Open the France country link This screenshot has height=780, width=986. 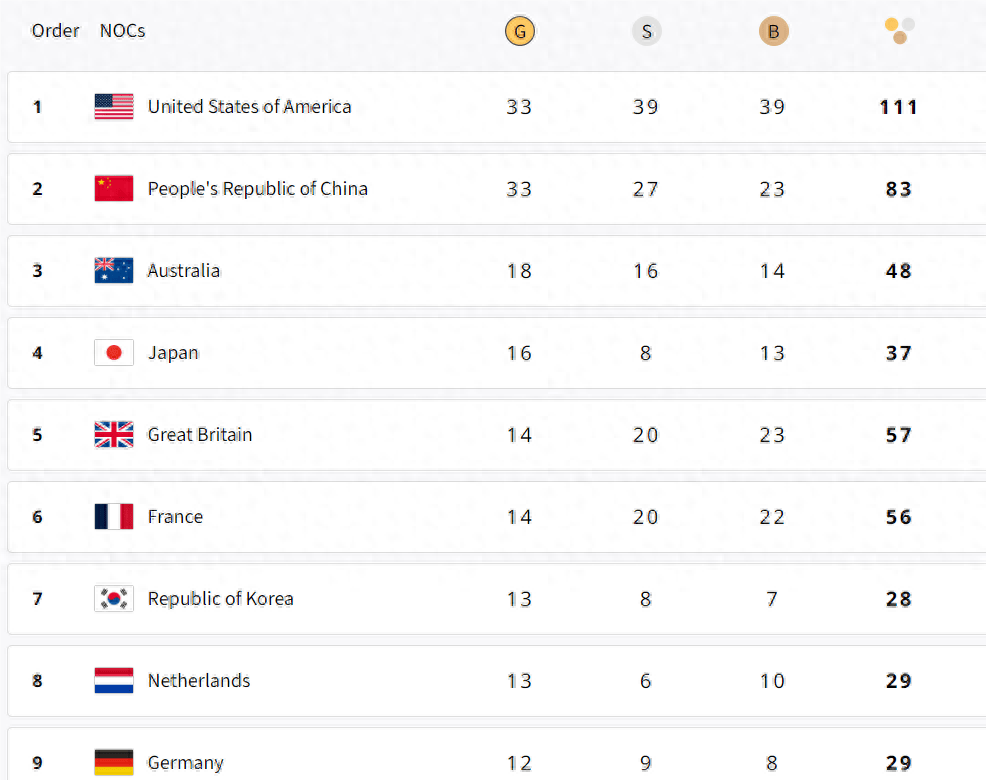[x=175, y=517]
